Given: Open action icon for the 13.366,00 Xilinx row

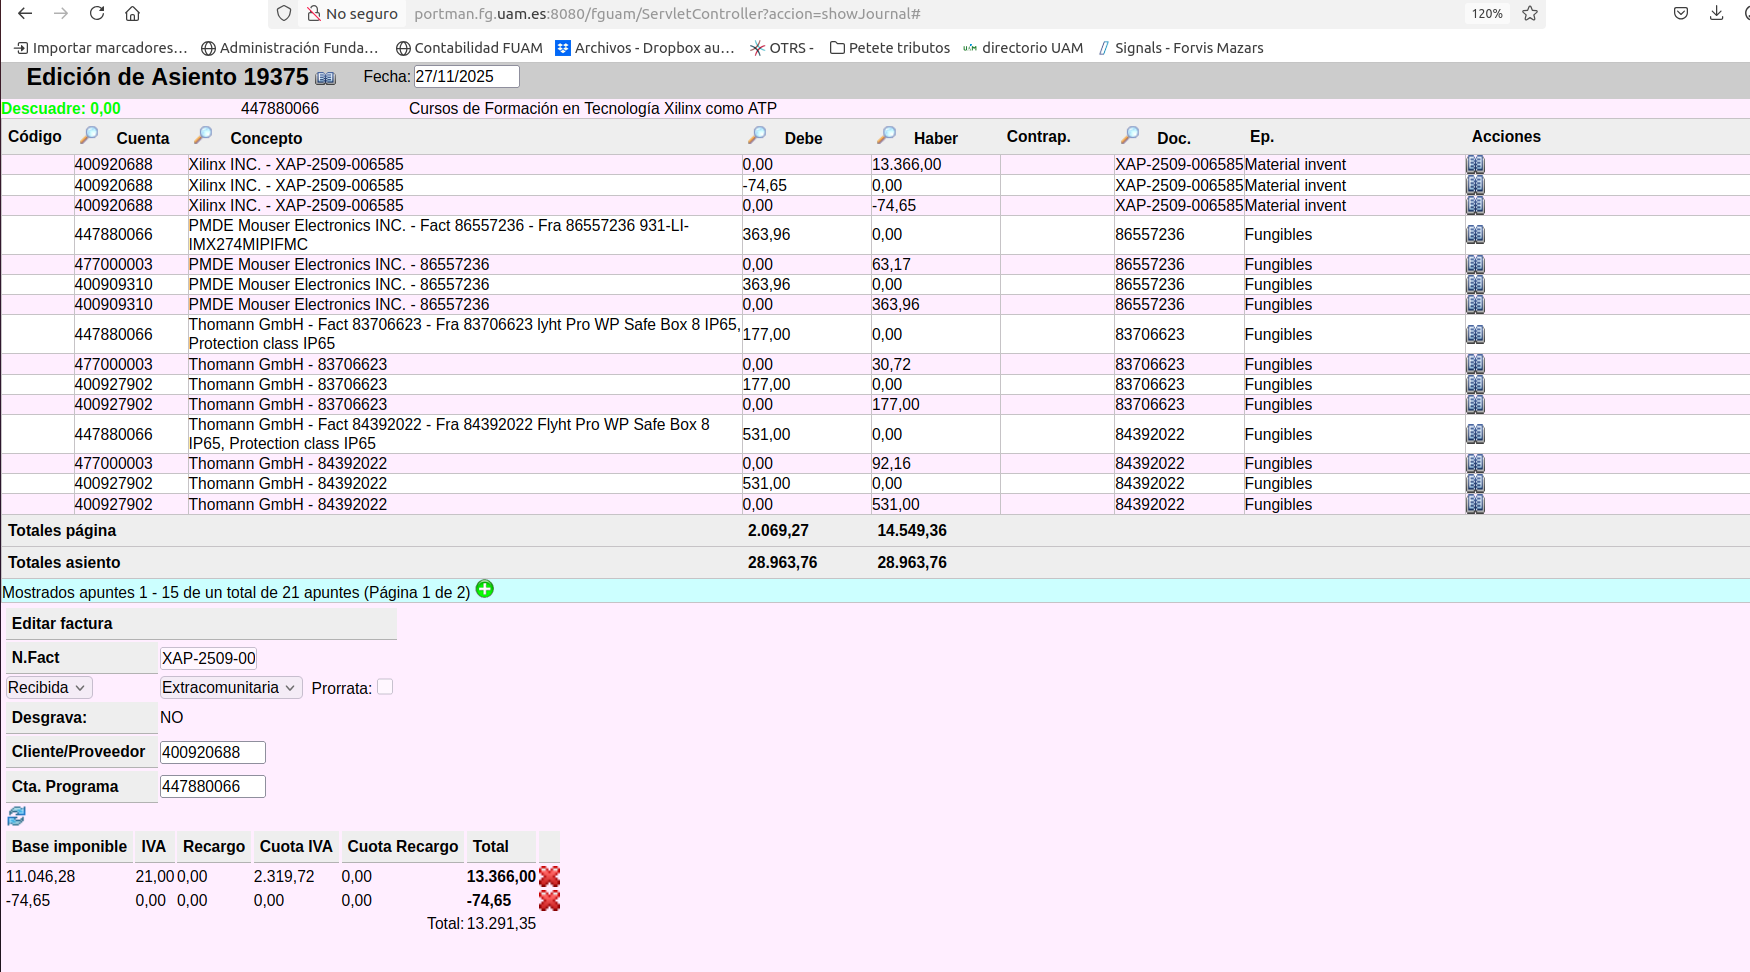Looking at the screenshot, I should coord(1475,165).
